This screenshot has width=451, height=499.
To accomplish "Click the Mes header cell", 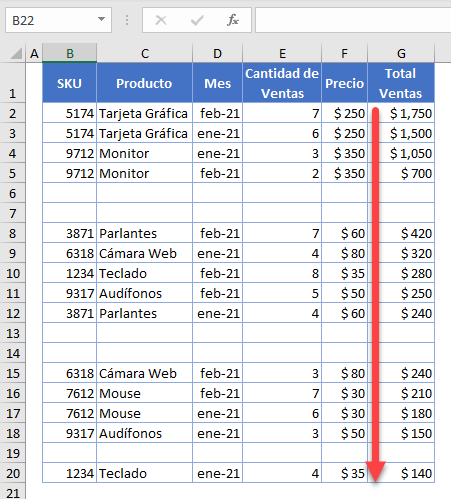I will (217, 83).
